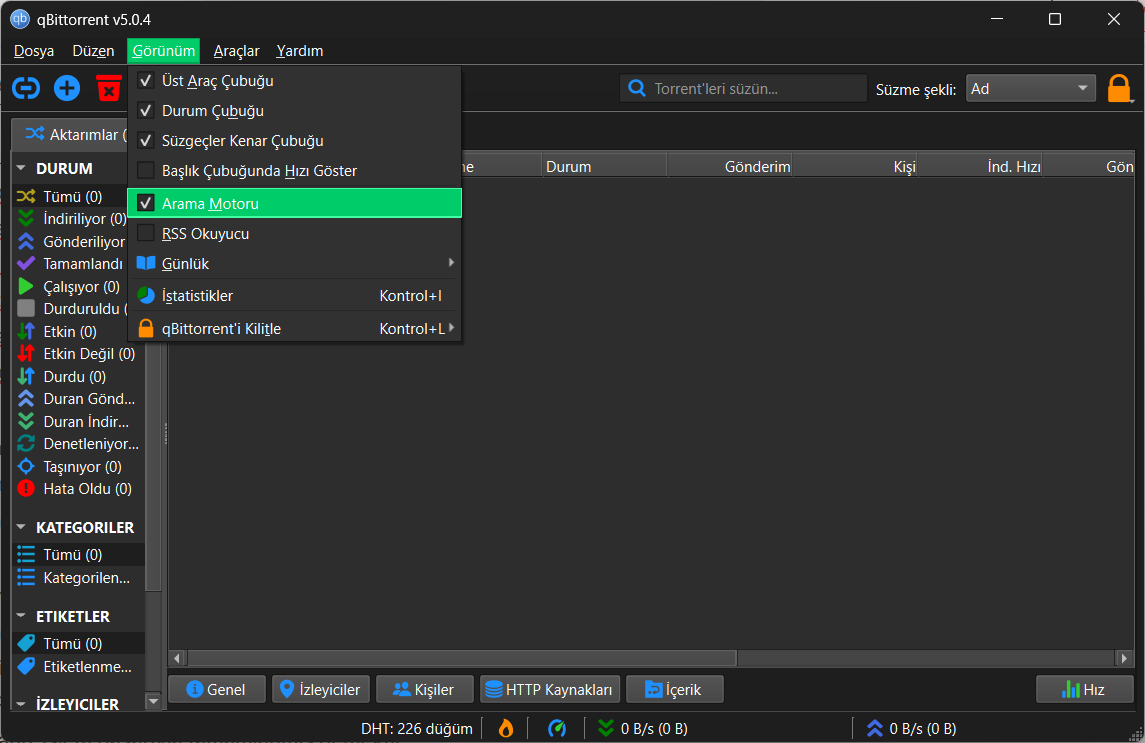Open the Kişiler details tab
Image resolution: width=1145 pixels, height=743 pixels.
tap(424, 690)
